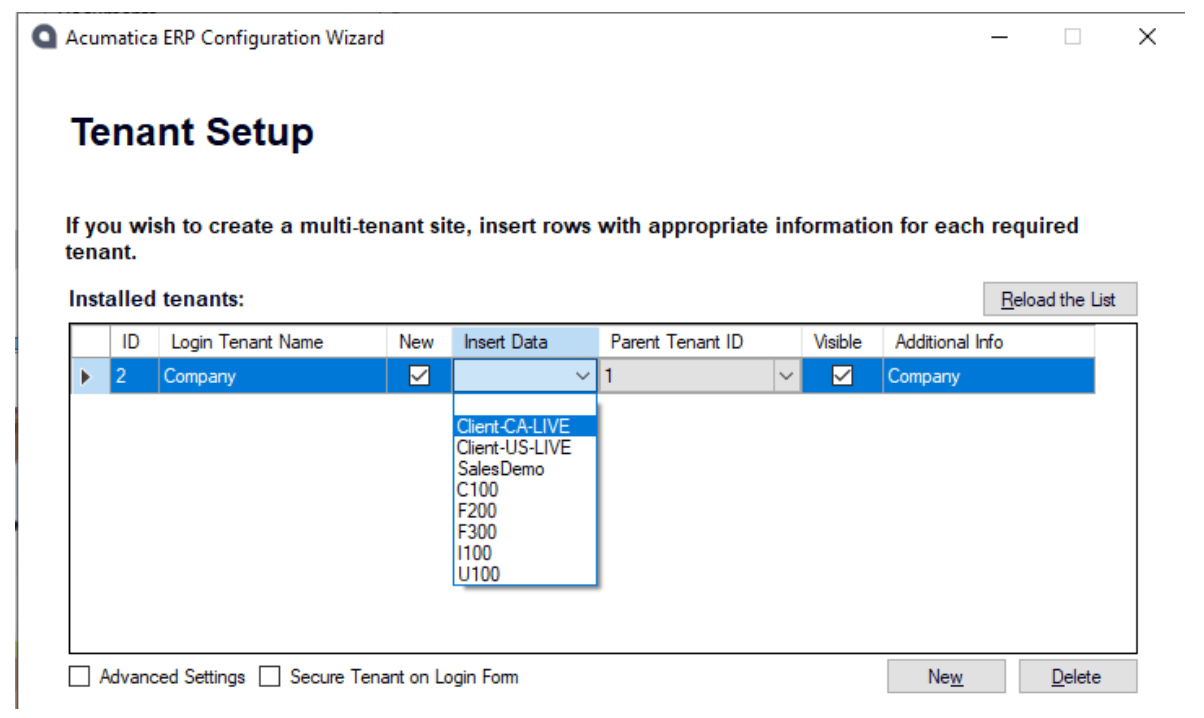Click the Parent Tenant ID column header

(x=700, y=342)
